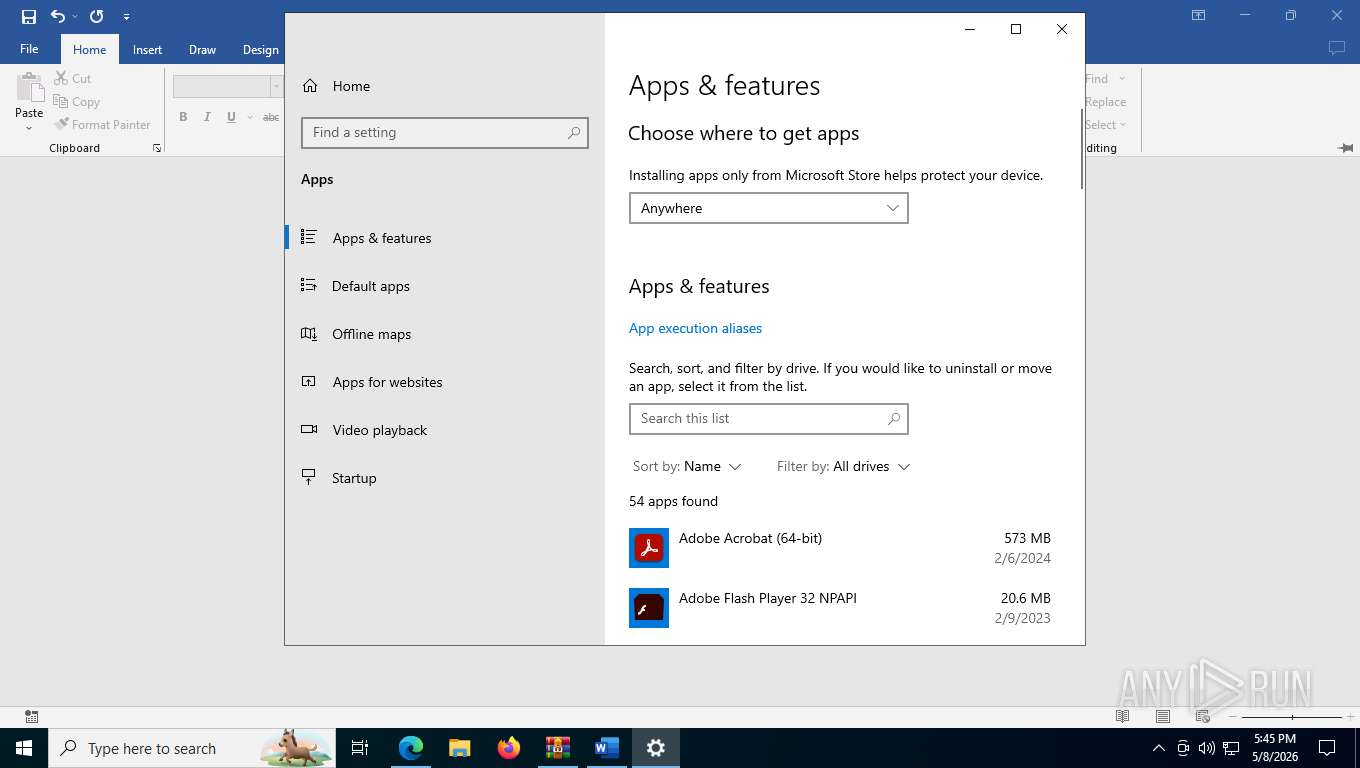Open File Explorer from the taskbar

(459, 748)
